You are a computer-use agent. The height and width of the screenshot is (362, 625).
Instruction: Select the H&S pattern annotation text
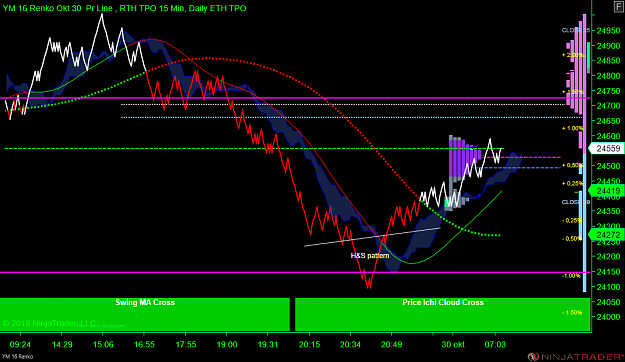click(370, 256)
